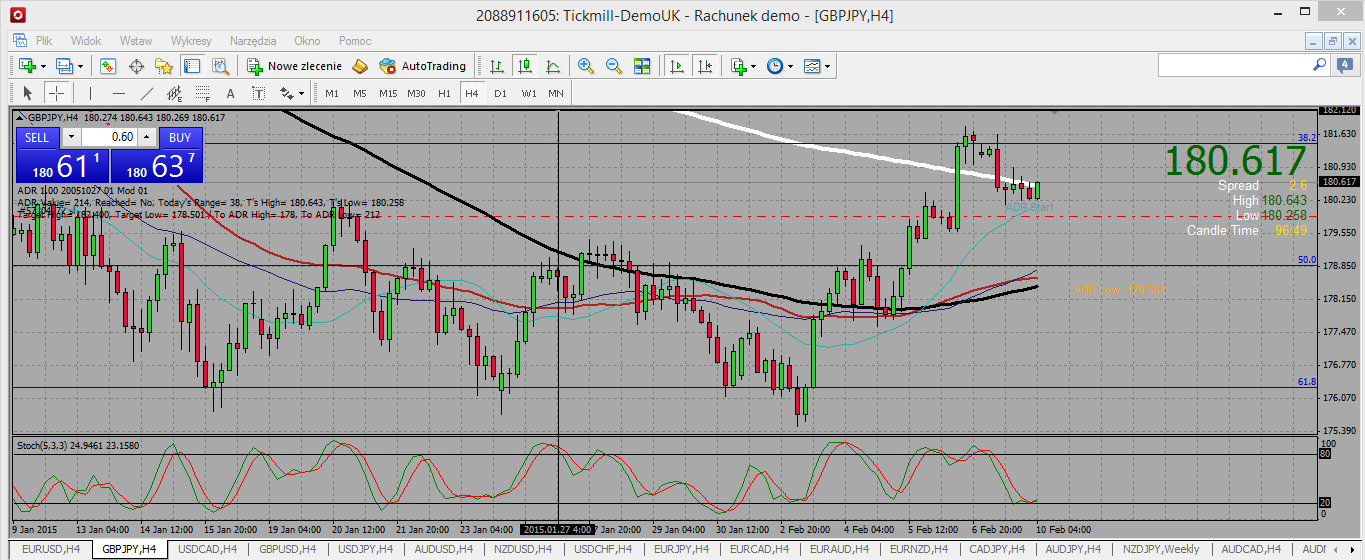
Task: Switch to the M15 timeframe
Action: point(388,93)
